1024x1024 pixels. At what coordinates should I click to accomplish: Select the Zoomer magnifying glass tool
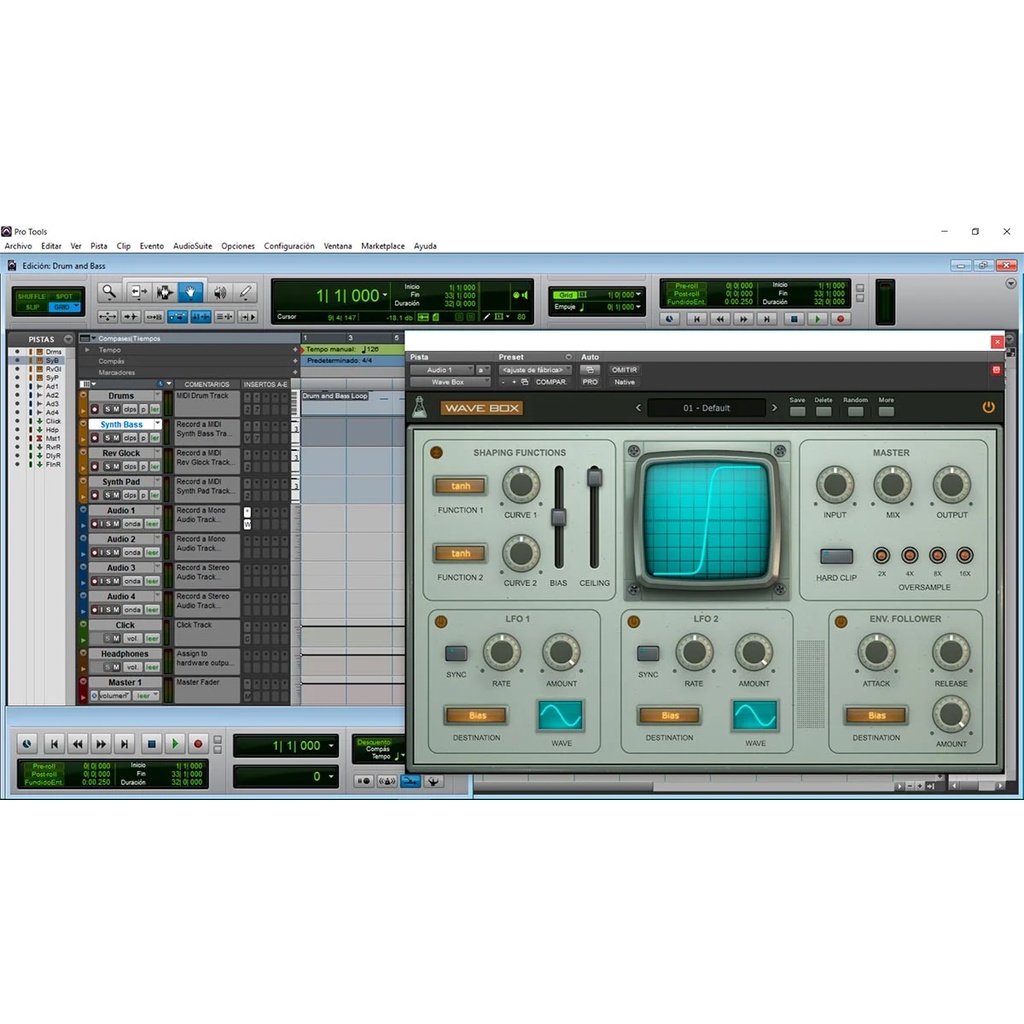coord(109,292)
